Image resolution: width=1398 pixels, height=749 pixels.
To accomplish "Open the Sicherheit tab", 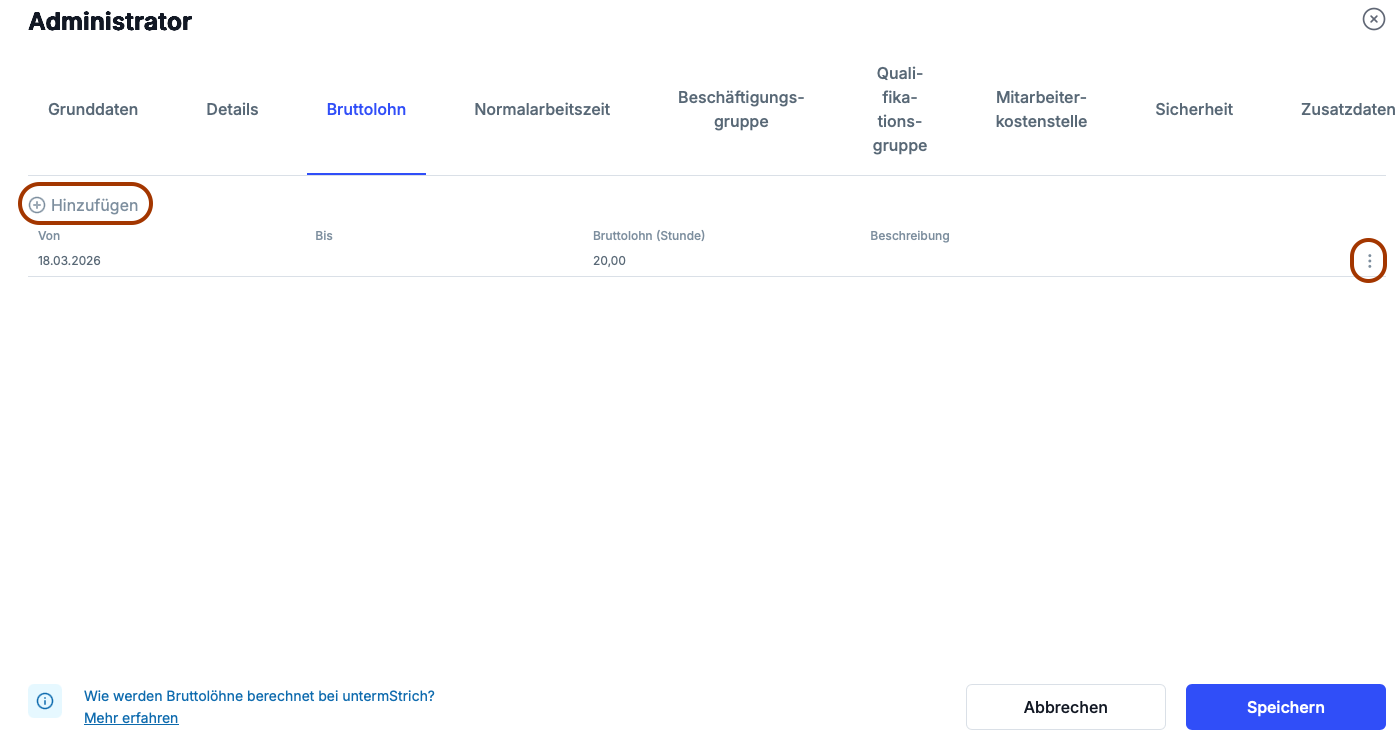I will coord(1194,110).
